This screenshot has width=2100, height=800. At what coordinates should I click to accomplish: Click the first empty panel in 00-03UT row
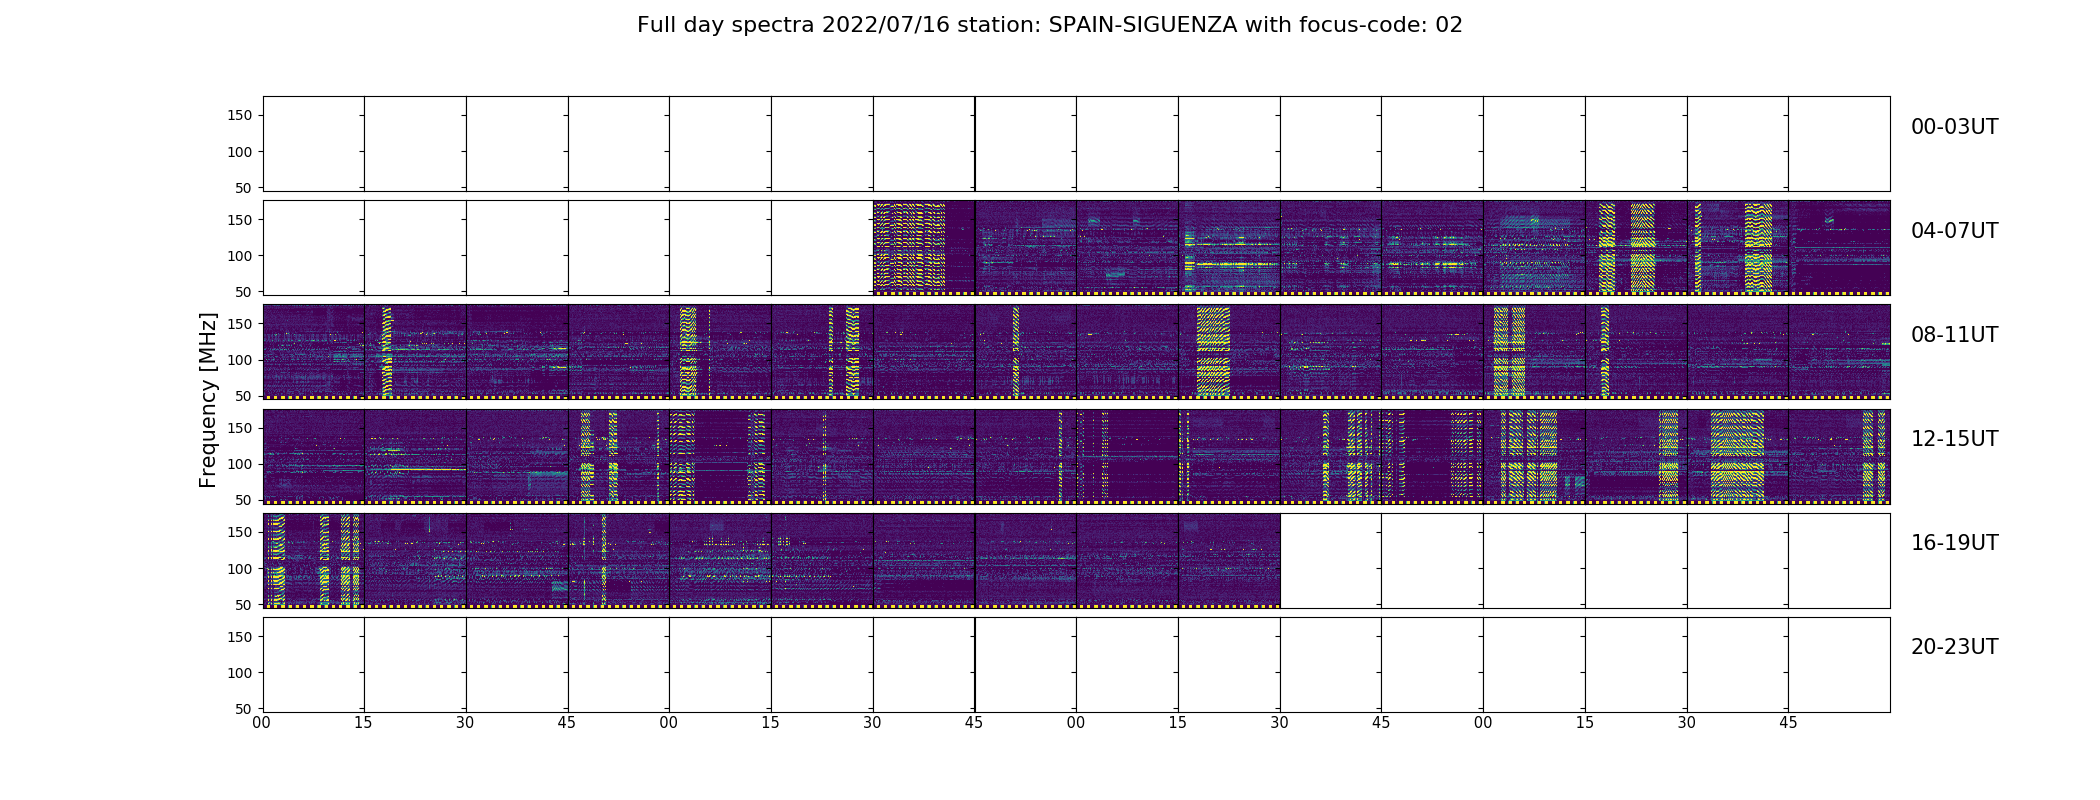point(314,144)
